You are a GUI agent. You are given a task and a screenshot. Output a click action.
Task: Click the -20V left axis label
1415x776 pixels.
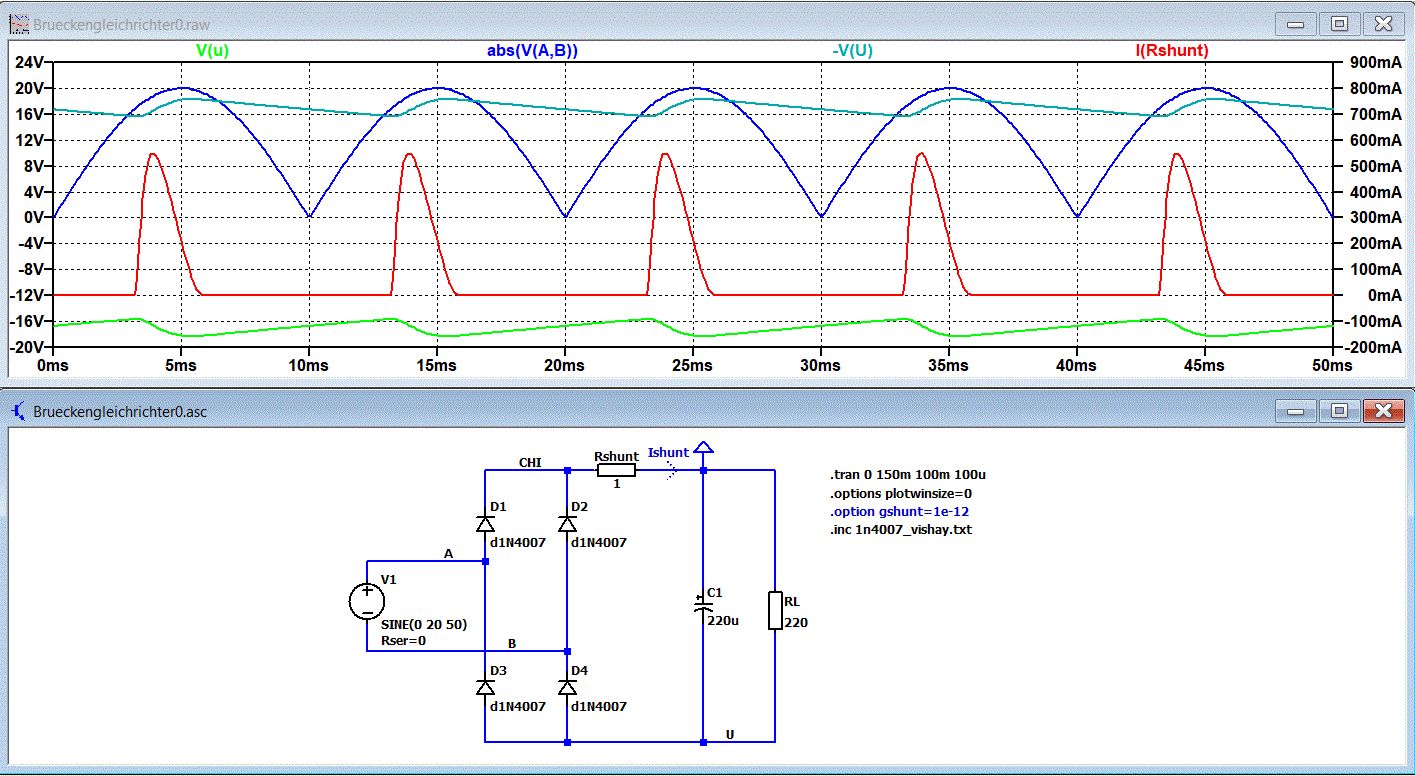[x=28, y=347]
